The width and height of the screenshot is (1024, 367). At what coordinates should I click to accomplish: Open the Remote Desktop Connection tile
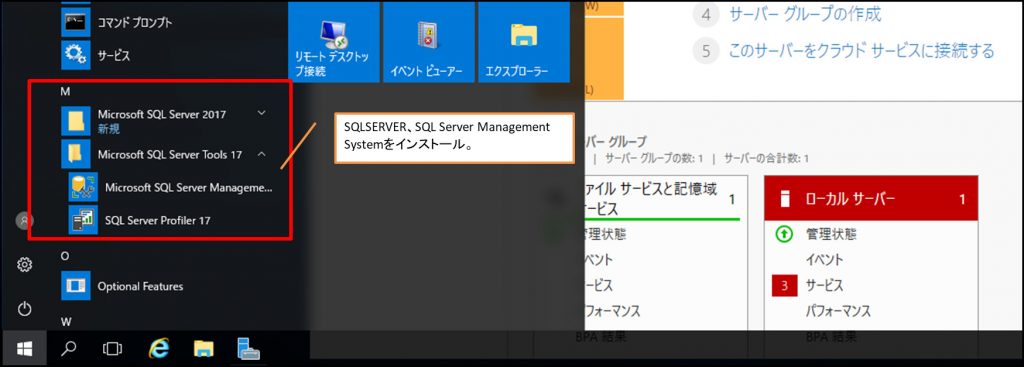(x=333, y=42)
